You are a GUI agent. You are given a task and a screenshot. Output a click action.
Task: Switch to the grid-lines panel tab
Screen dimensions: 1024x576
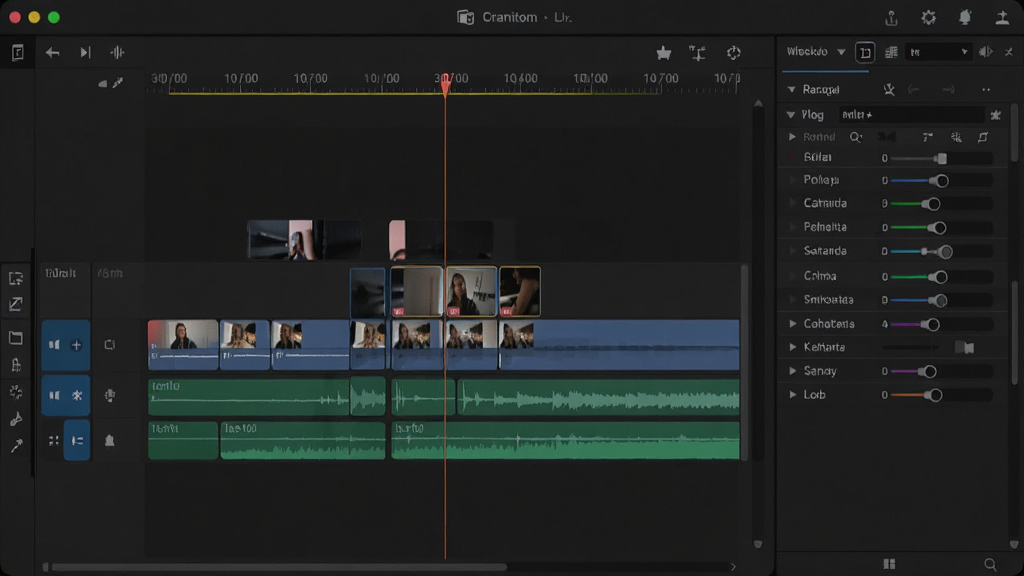click(x=891, y=52)
